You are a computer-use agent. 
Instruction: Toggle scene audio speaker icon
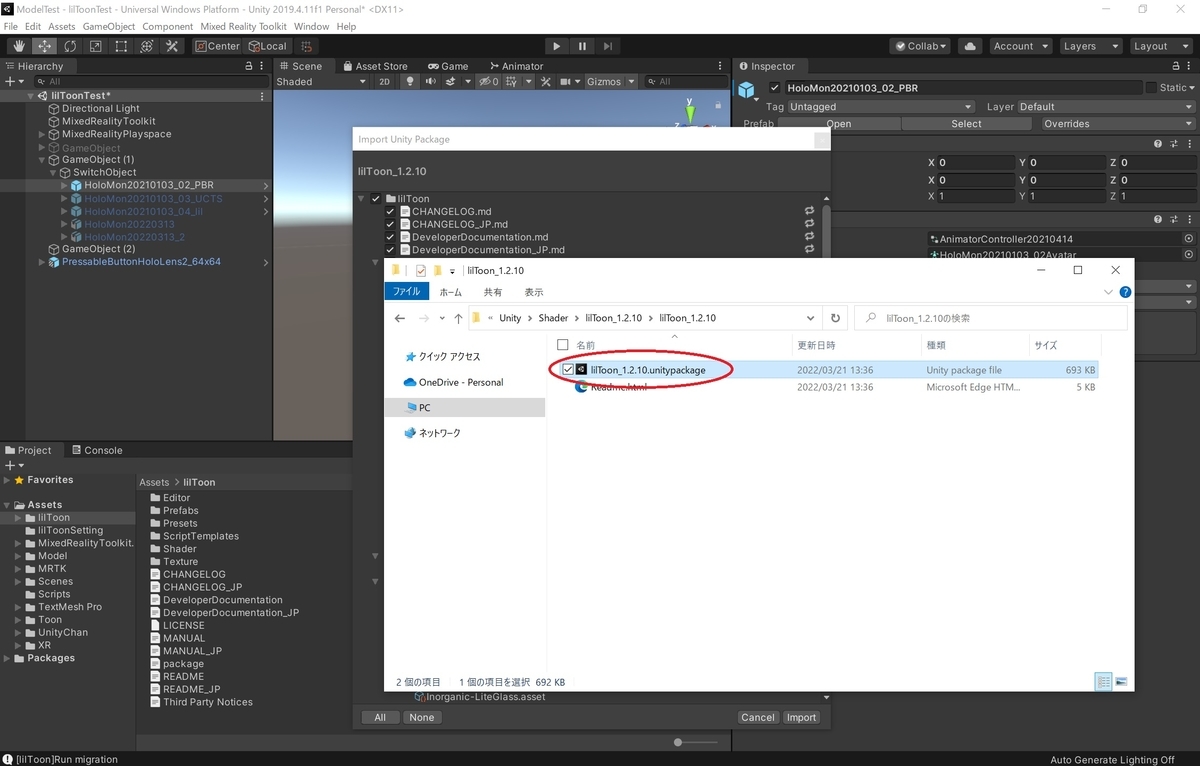pos(431,82)
